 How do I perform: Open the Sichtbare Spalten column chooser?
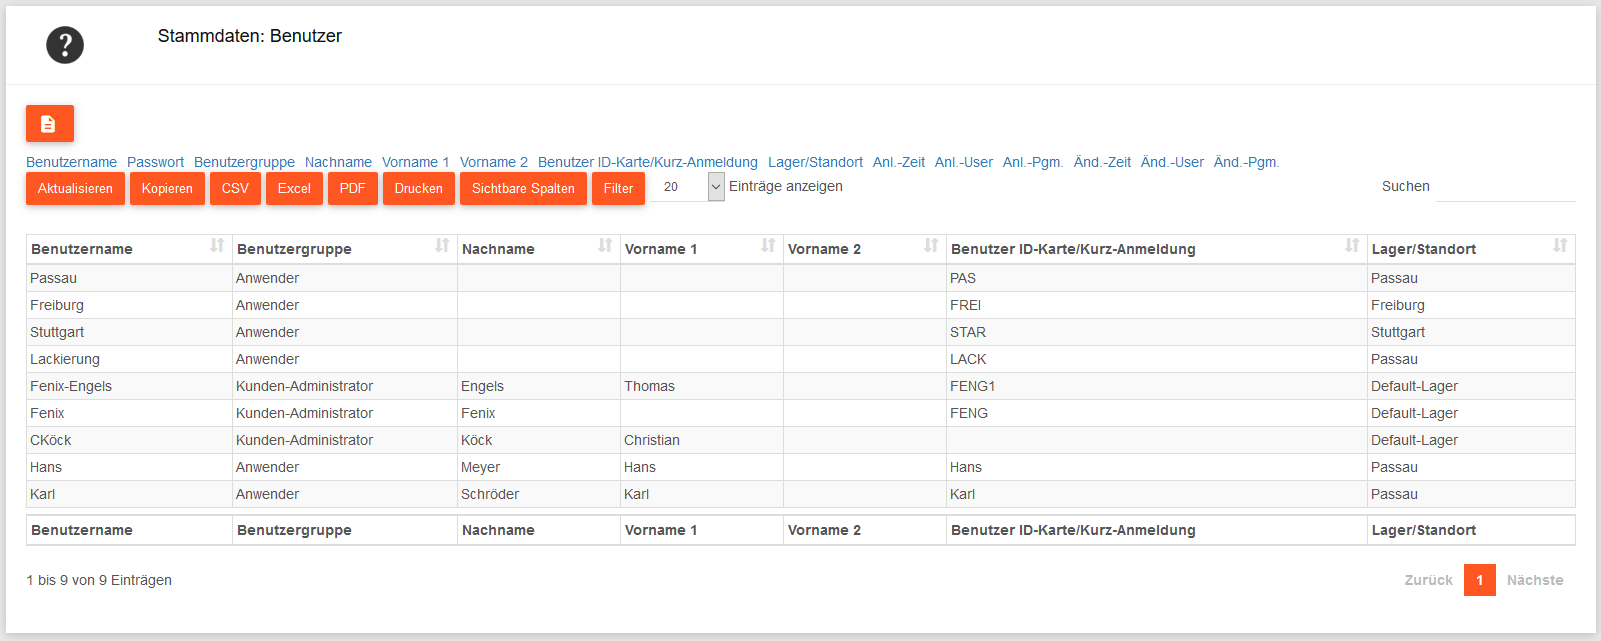[x=523, y=188]
